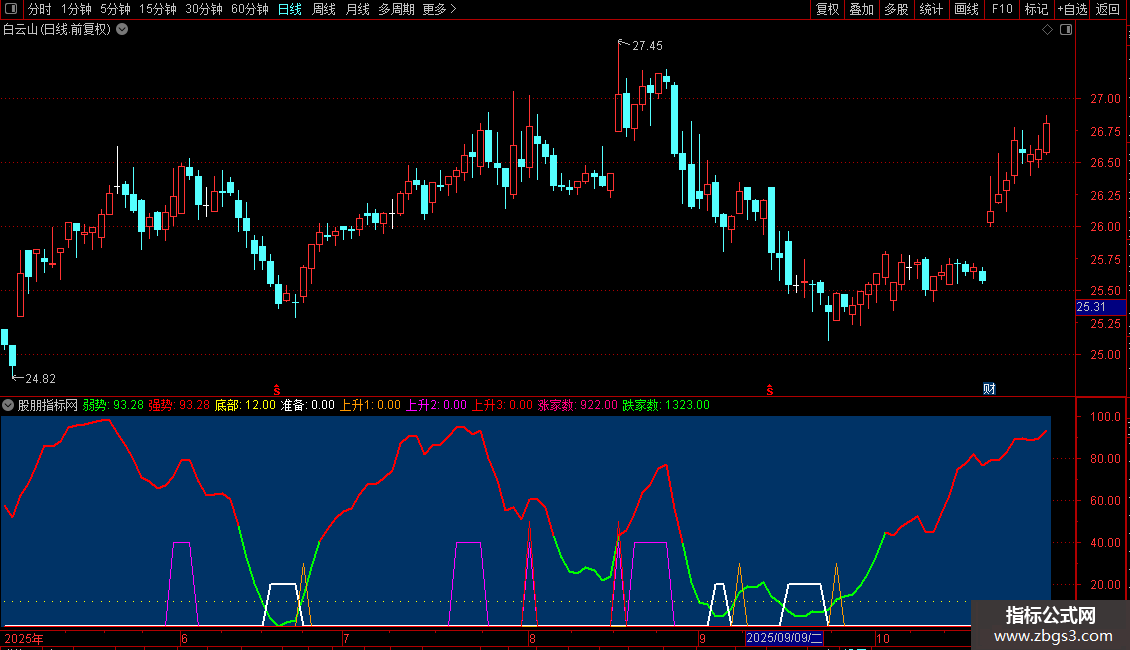Expand the 更多 periods menu
Screen dimensions: 1130x650
click(x=439, y=9)
